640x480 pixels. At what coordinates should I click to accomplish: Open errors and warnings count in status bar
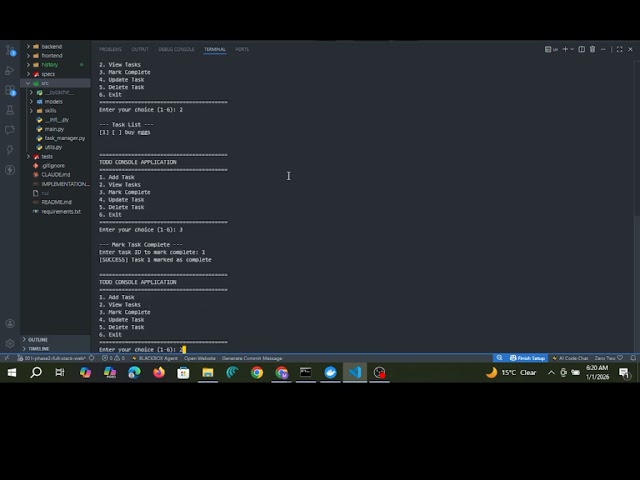click(113, 358)
